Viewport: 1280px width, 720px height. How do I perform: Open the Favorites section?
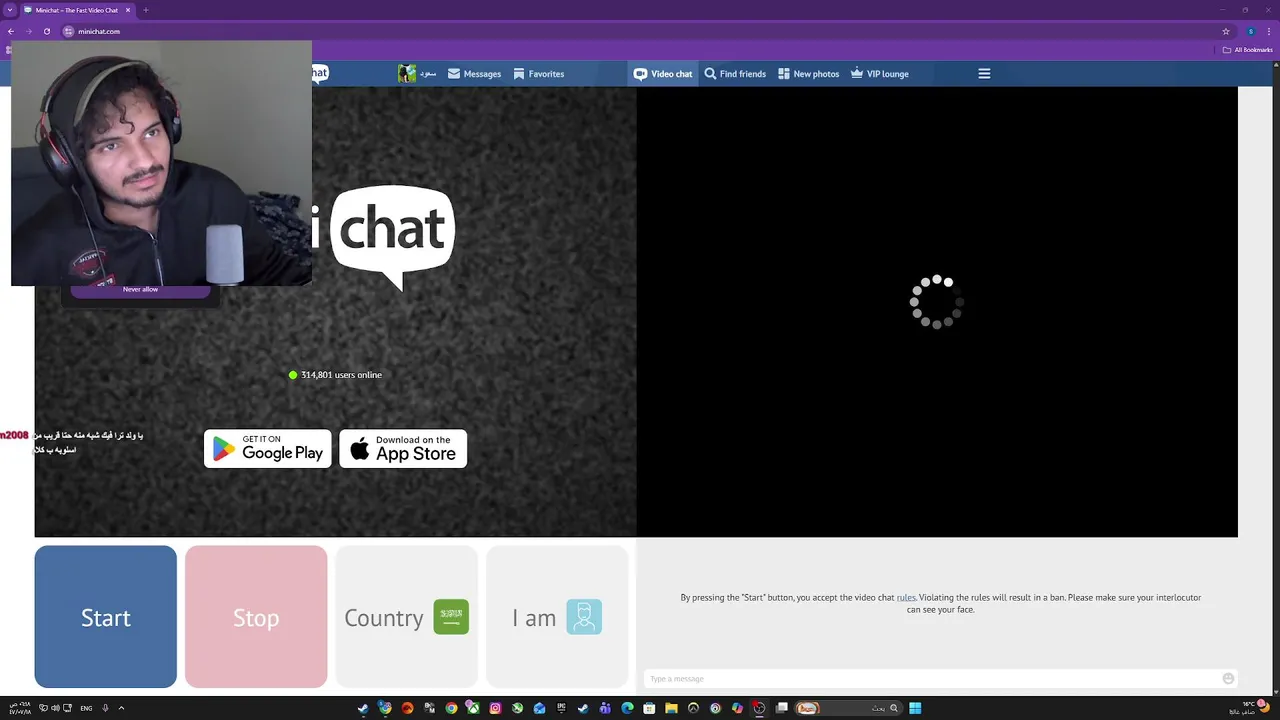538,74
